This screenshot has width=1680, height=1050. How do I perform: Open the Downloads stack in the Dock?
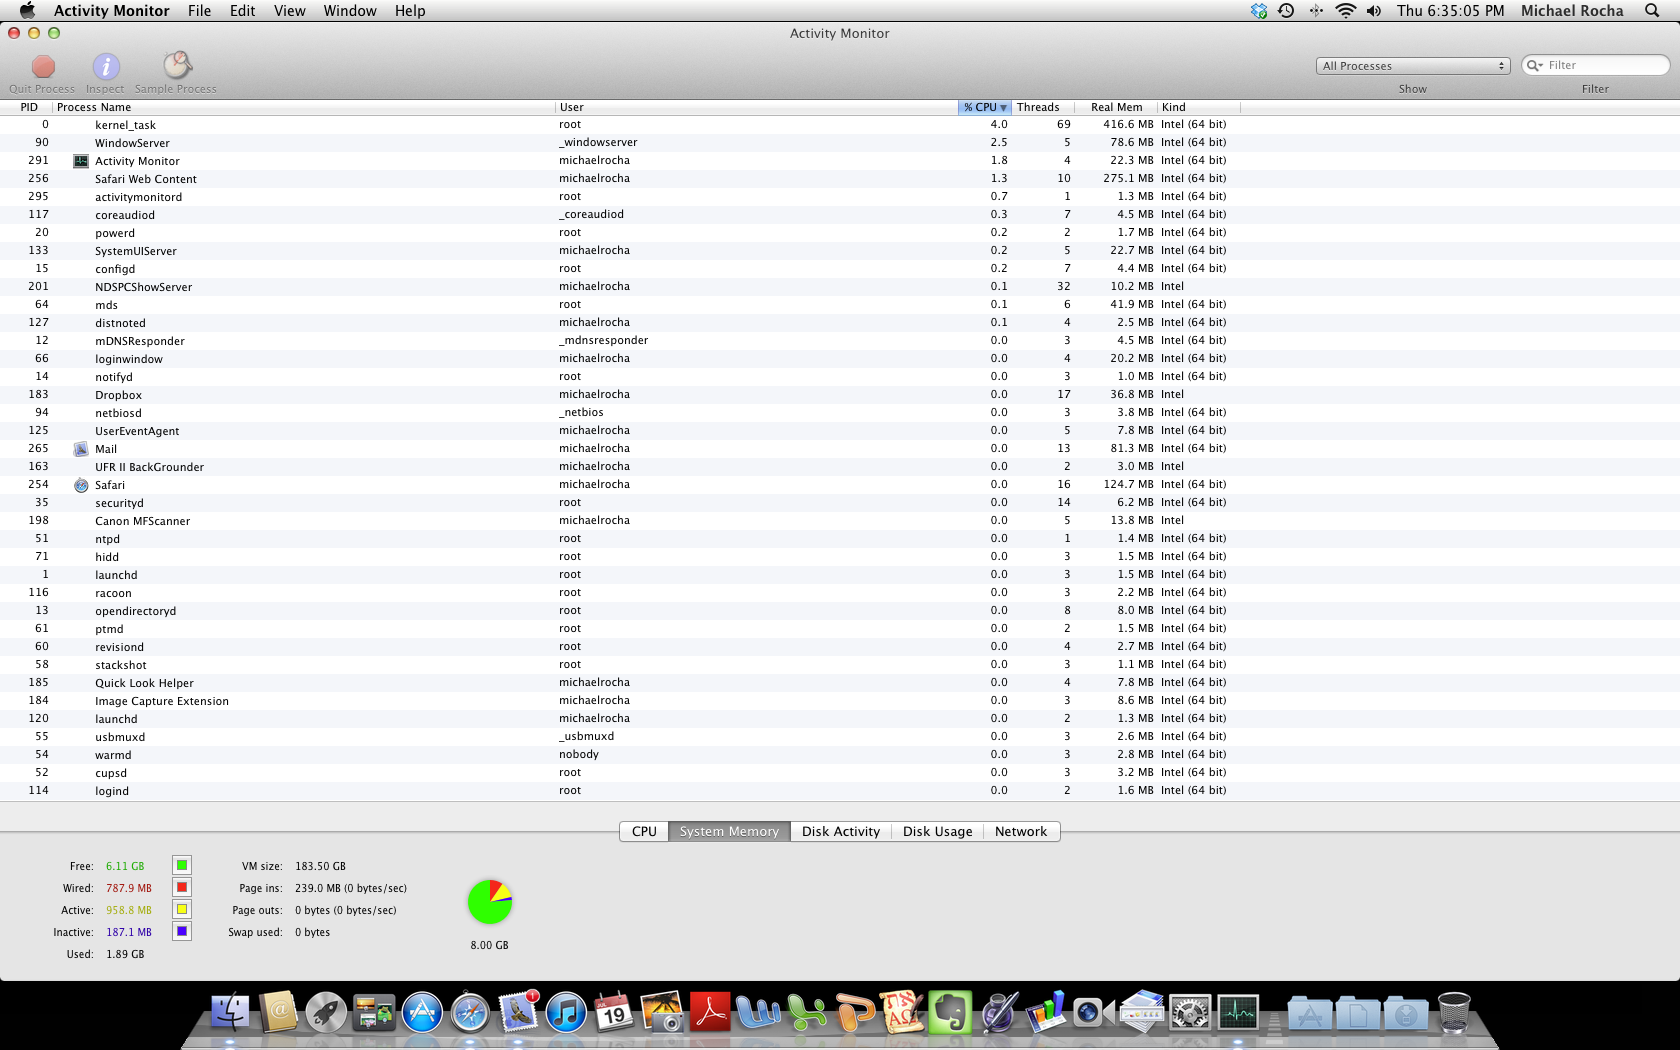(1406, 1013)
